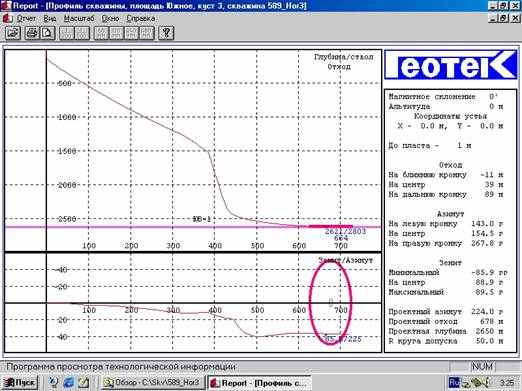Image resolution: width=522 pixels, height=391 pixels.
Task: Open the Окно menu
Action: coord(110,18)
